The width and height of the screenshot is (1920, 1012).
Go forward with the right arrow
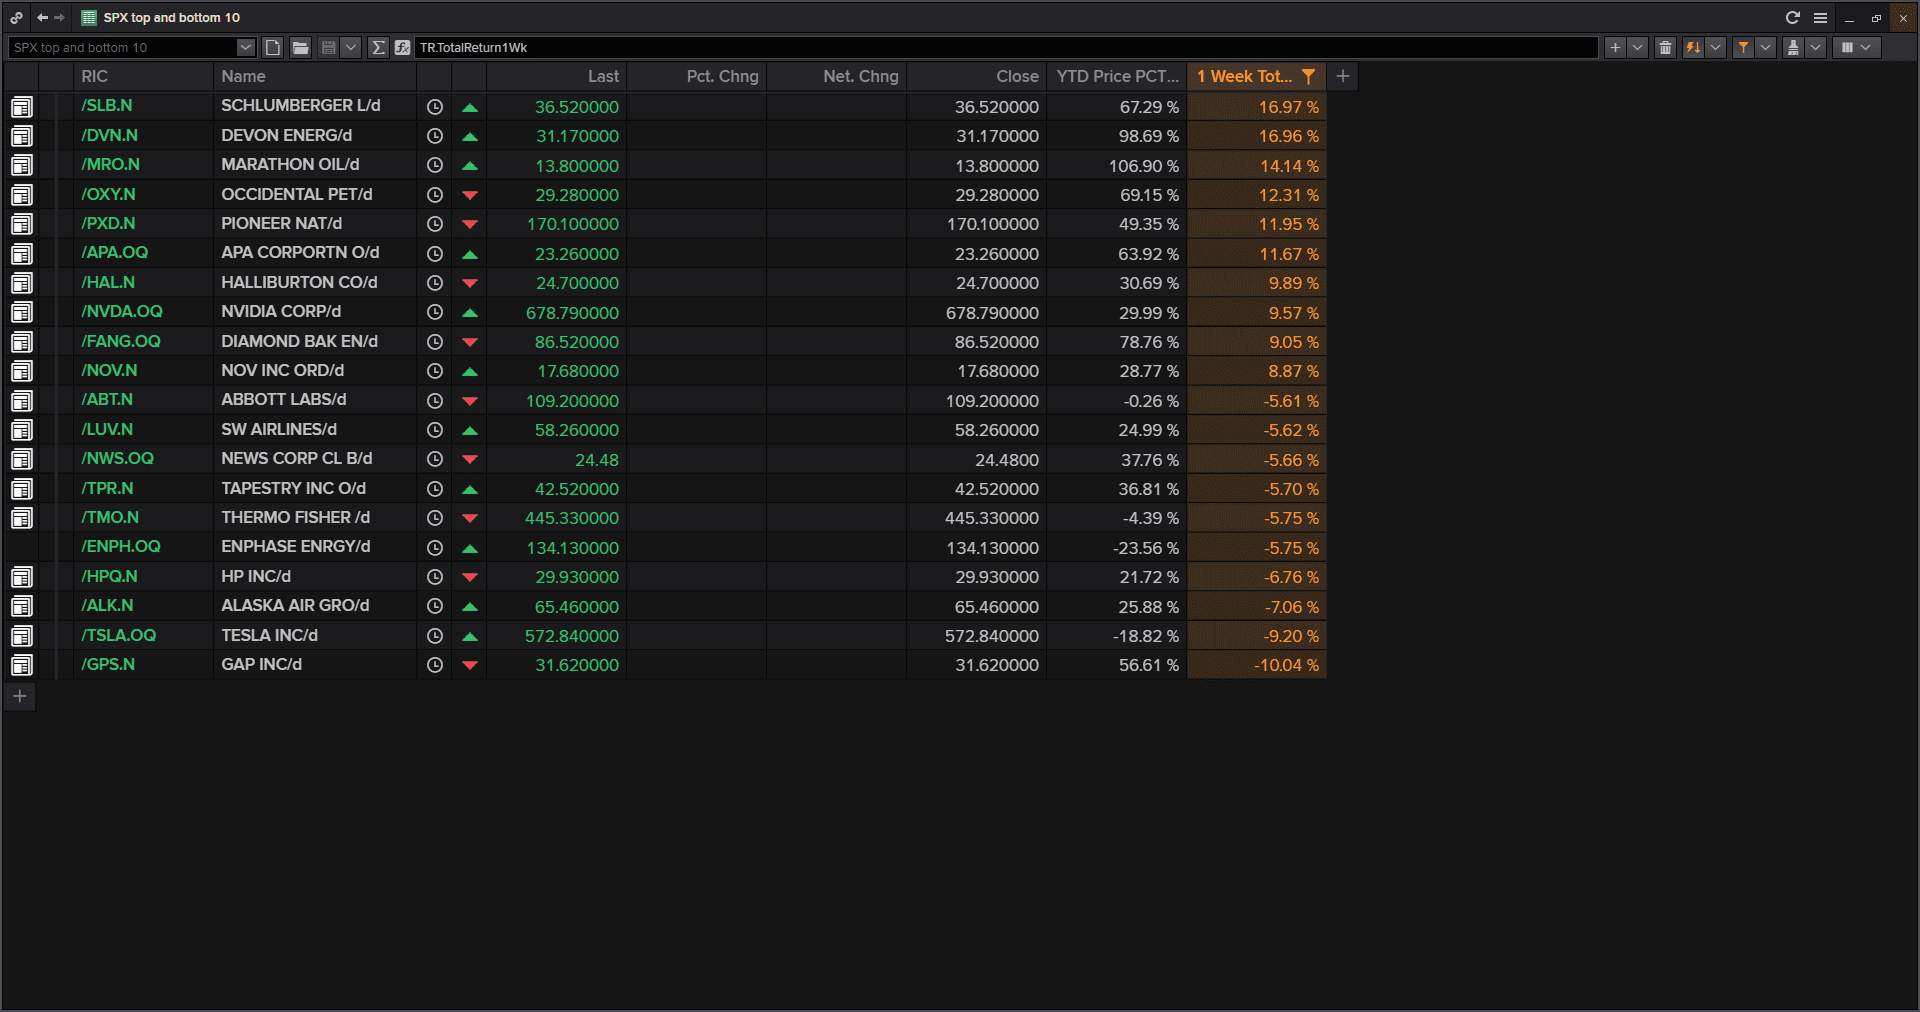[59, 17]
